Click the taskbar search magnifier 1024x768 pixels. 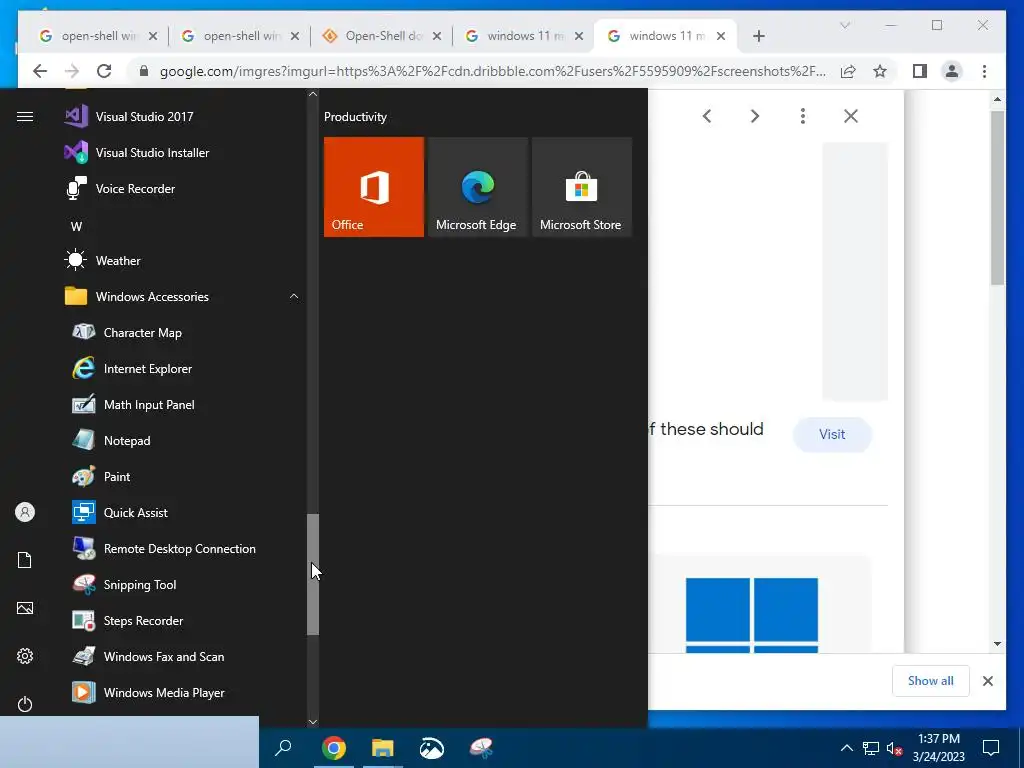point(283,748)
